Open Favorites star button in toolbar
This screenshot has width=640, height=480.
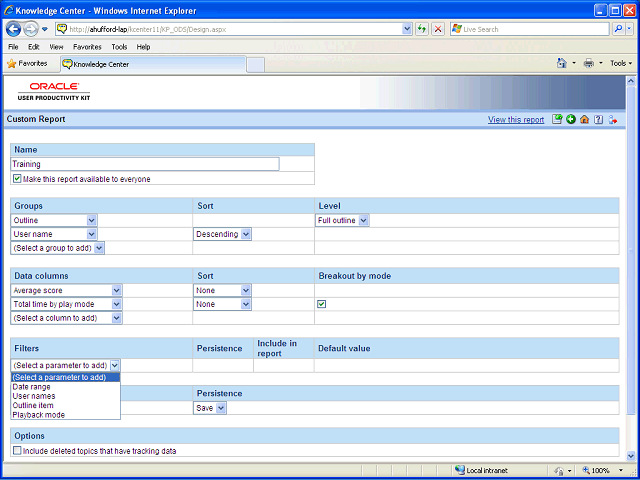(x=27, y=64)
